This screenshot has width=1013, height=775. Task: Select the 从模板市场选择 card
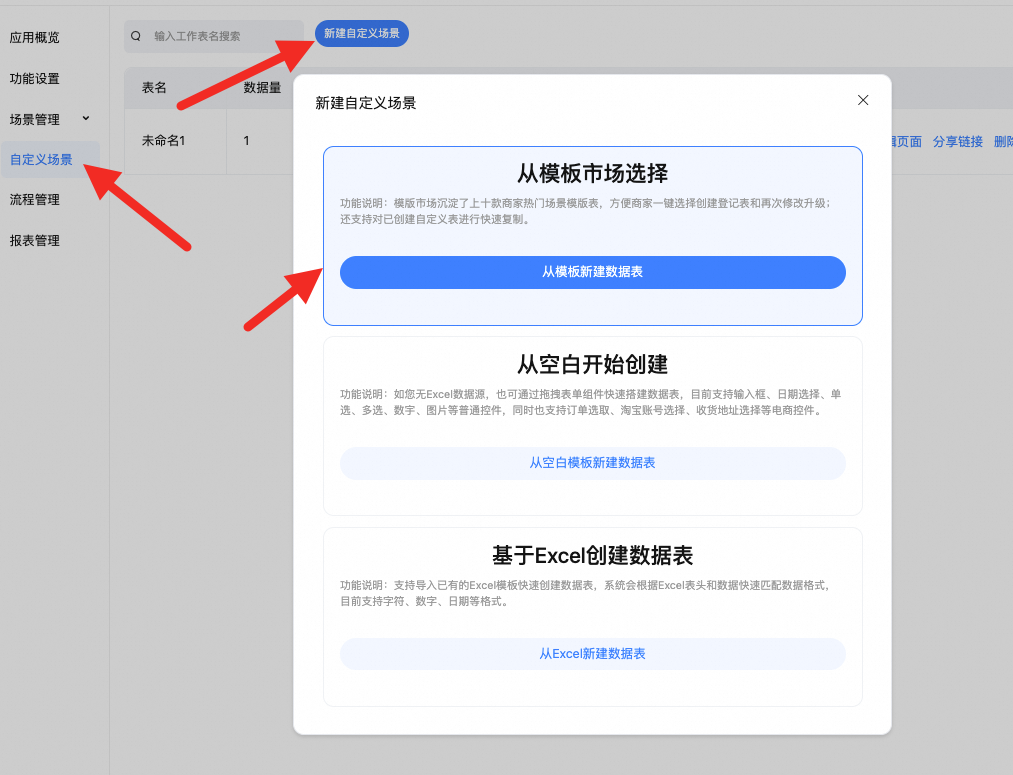[x=592, y=236]
